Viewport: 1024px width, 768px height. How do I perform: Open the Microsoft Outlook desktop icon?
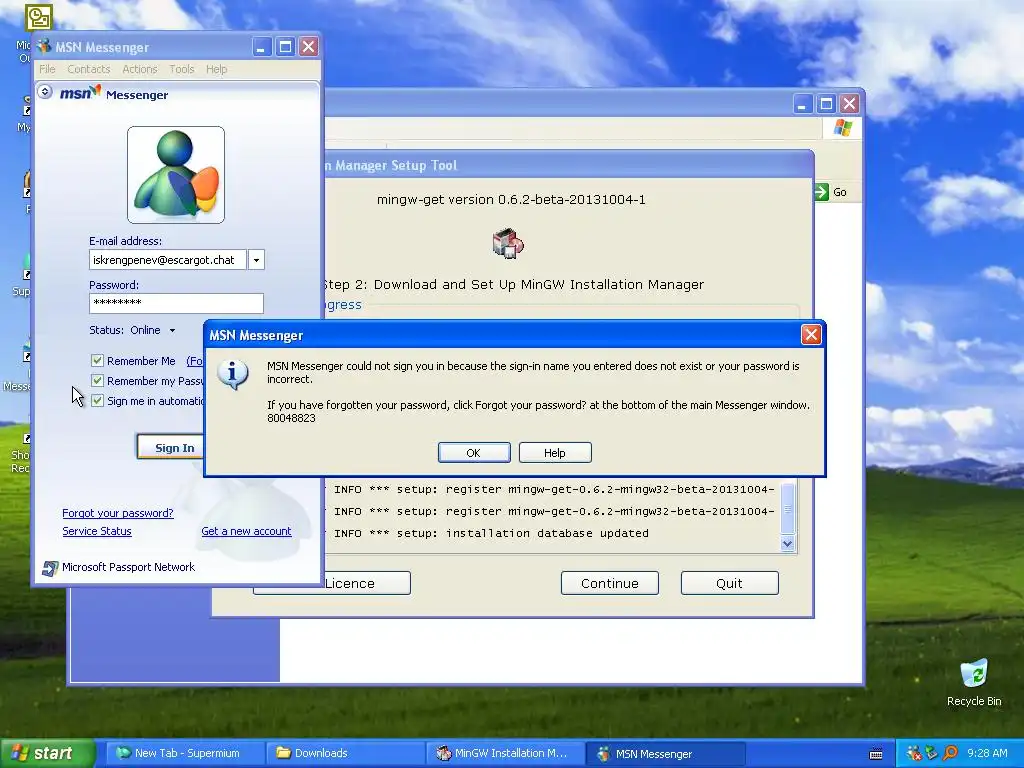tap(39, 18)
